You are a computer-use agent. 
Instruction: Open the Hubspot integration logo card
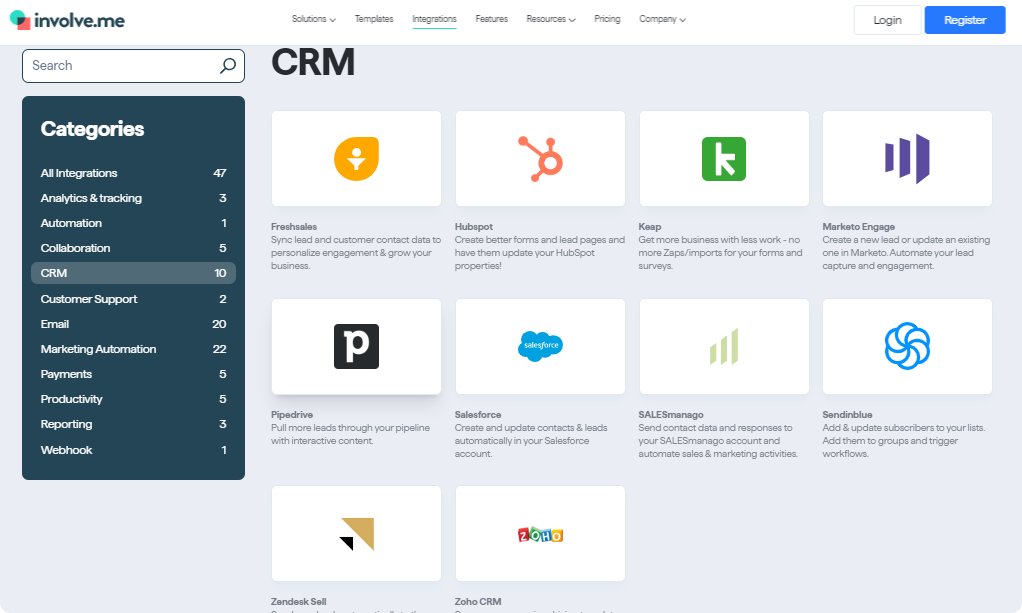[x=540, y=158]
